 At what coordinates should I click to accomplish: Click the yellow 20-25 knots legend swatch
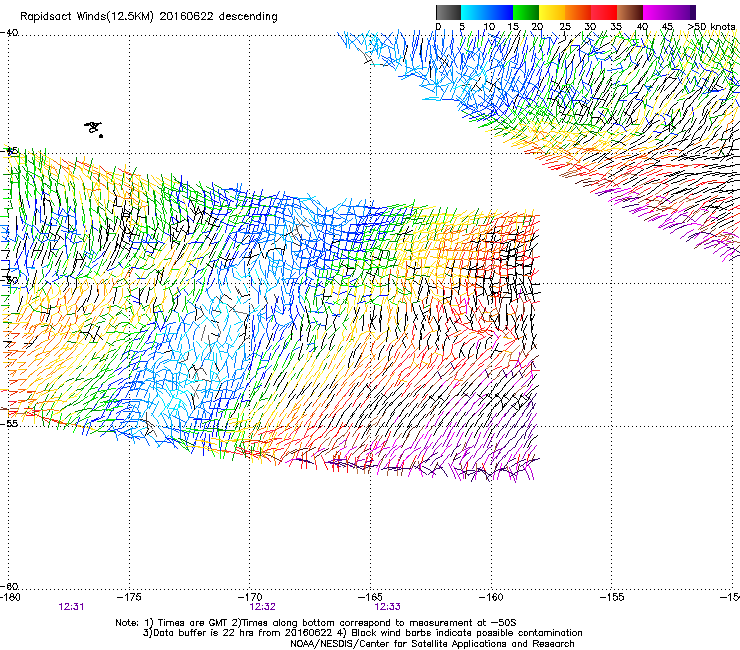click(x=552, y=12)
